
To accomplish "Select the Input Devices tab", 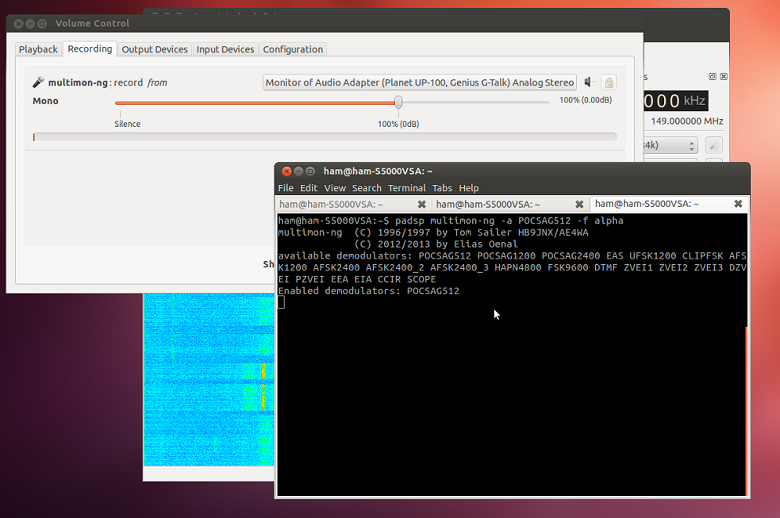I will pos(225,49).
